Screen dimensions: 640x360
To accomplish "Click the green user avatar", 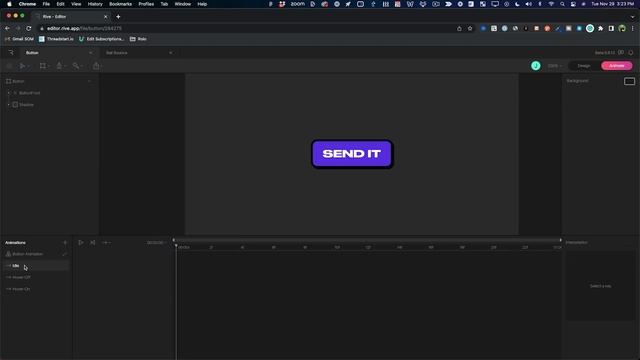I will coord(536,66).
